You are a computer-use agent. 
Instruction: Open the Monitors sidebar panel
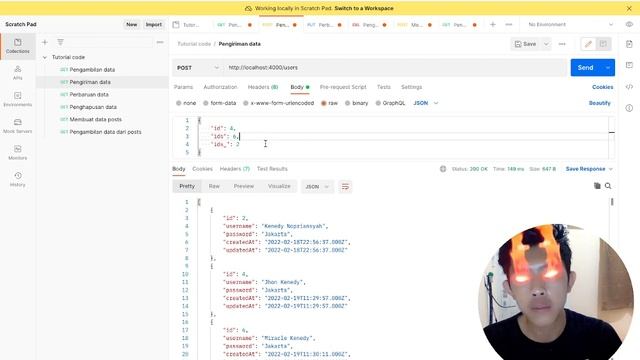click(x=18, y=153)
